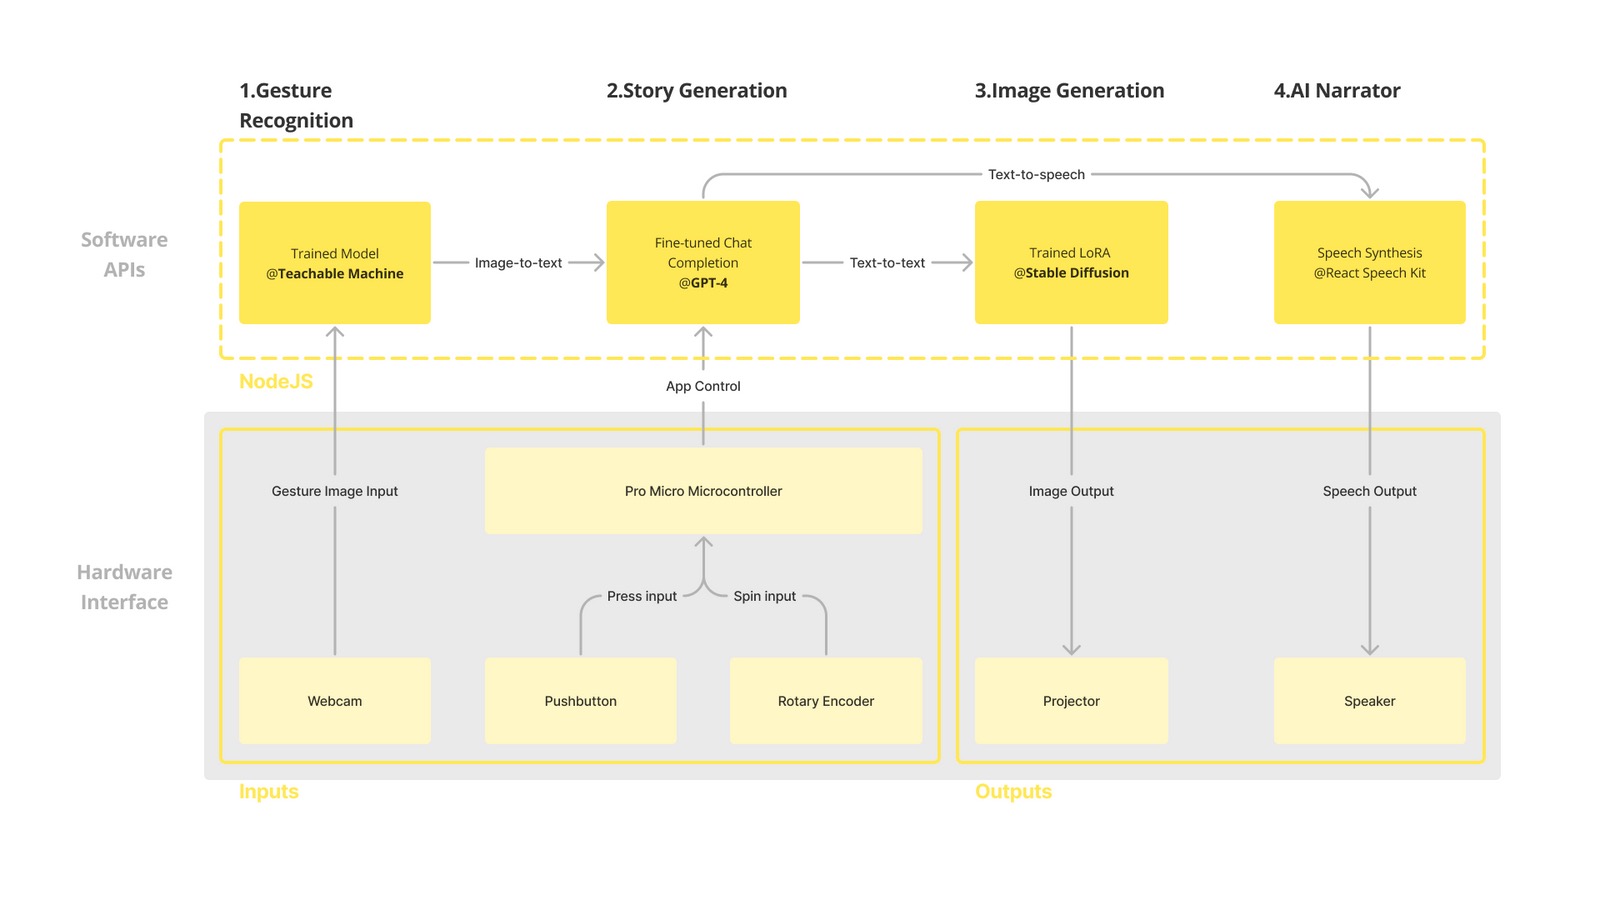Viewport: 1600px width, 900px height.
Task: Click the 1.Gesture Recognition heading
Action: click(x=296, y=105)
